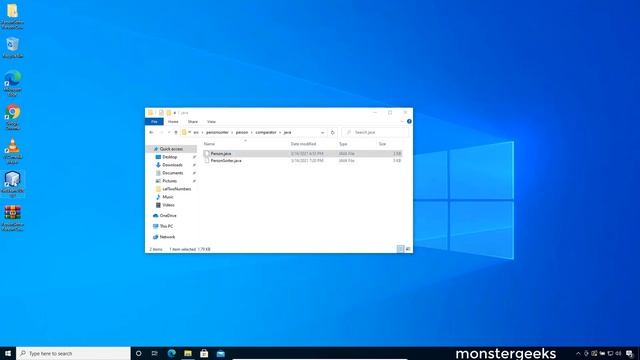Launch Edge from the taskbar

tap(171, 353)
